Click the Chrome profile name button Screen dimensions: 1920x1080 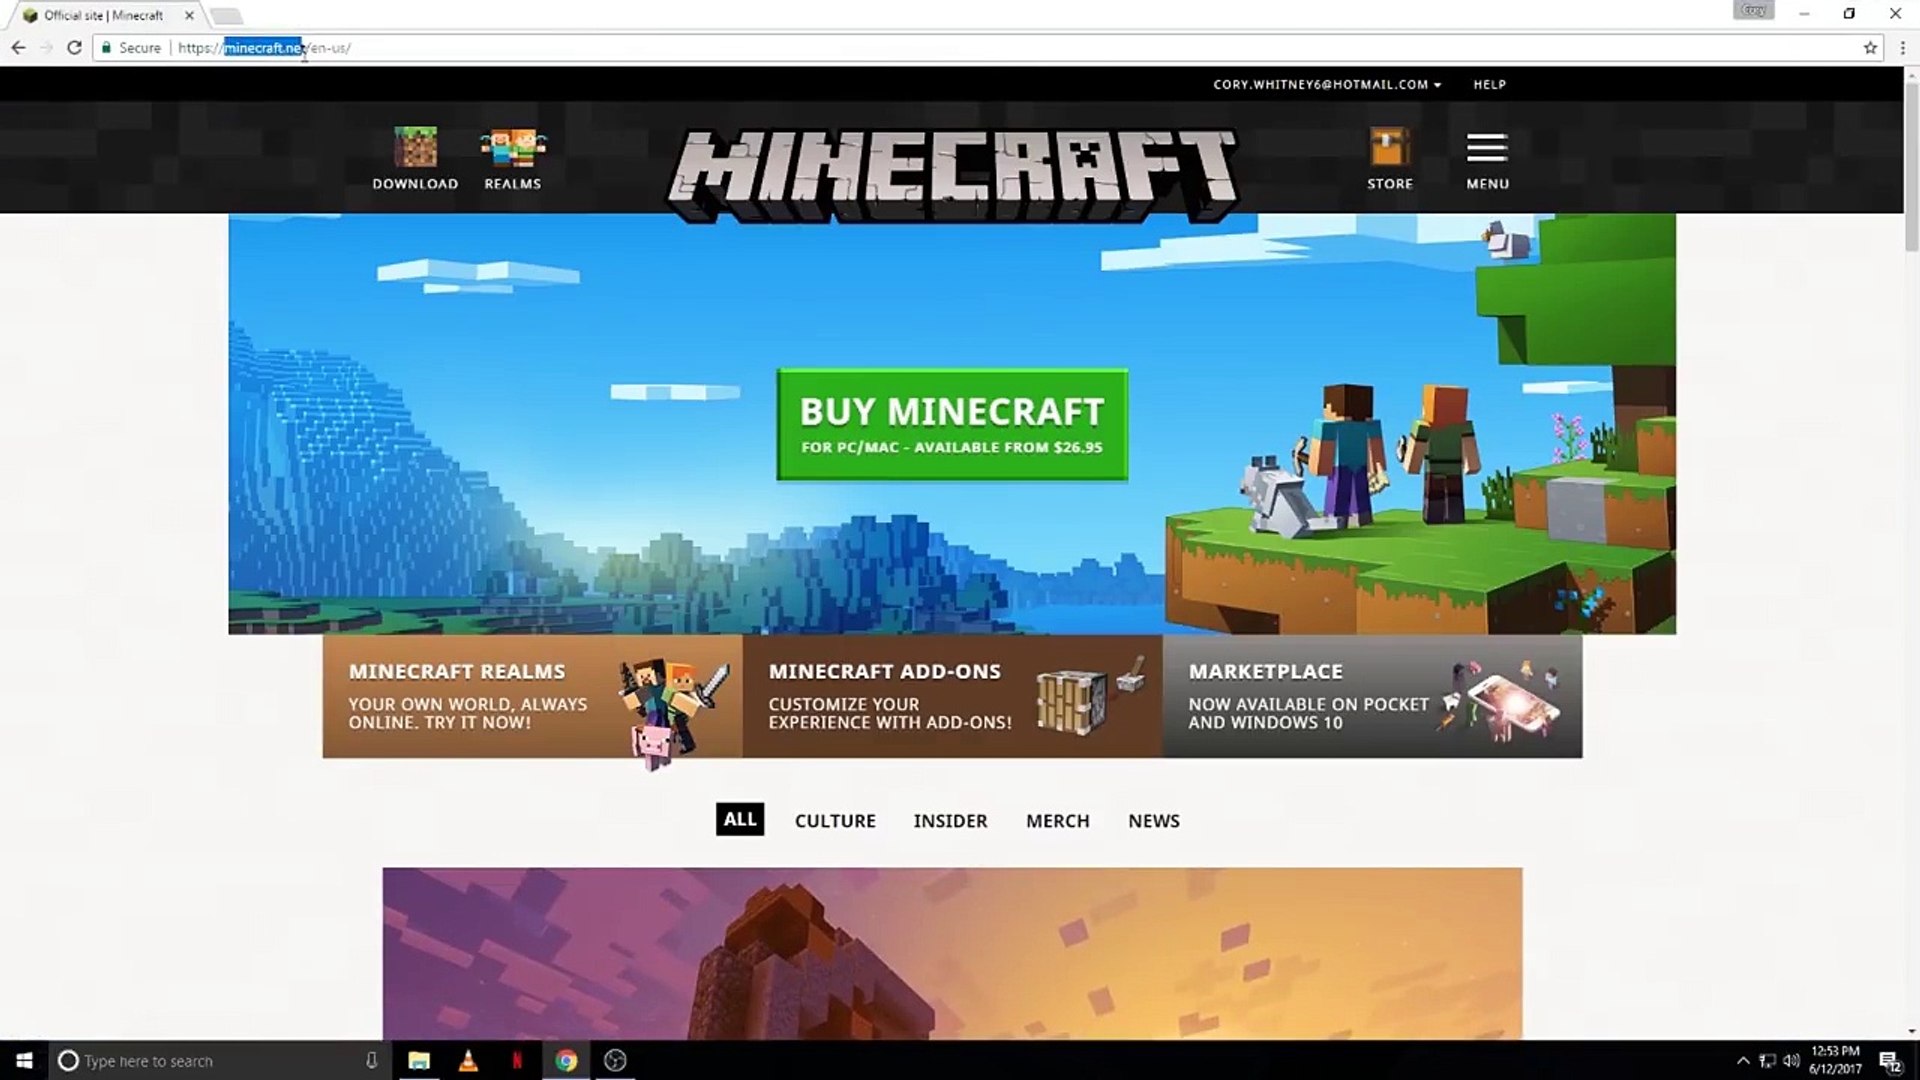[1753, 11]
